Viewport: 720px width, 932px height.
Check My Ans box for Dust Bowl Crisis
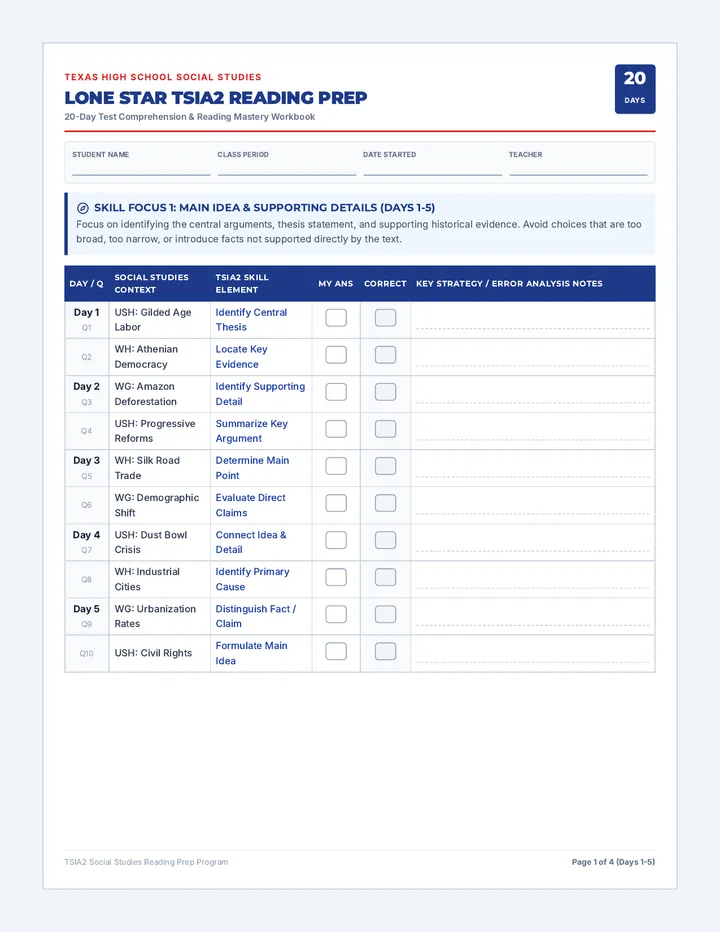(x=336, y=540)
